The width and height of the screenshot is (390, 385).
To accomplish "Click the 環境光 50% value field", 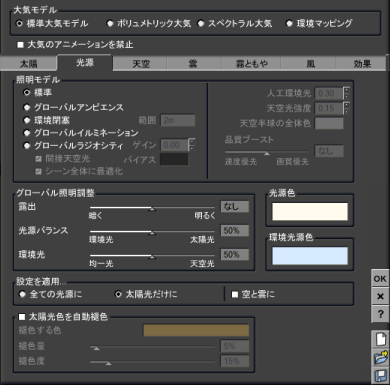I will (x=235, y=255).
